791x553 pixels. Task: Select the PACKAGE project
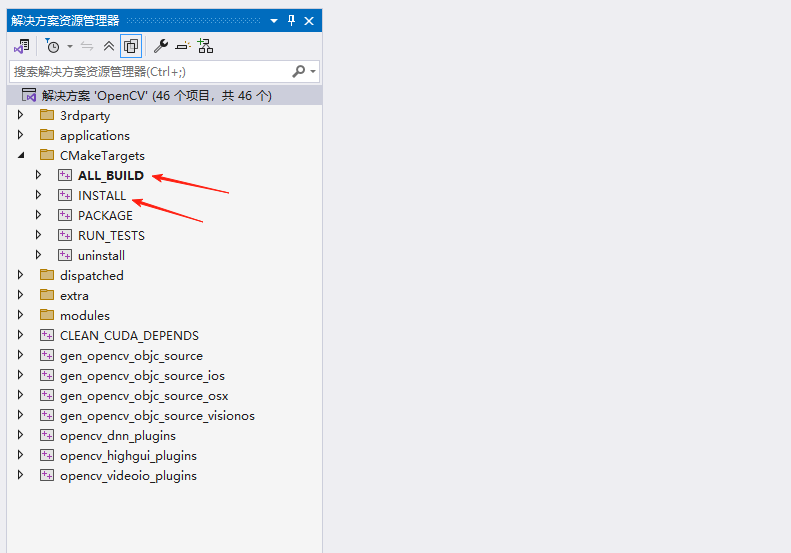pyautogui.click(x=105, y=215)
